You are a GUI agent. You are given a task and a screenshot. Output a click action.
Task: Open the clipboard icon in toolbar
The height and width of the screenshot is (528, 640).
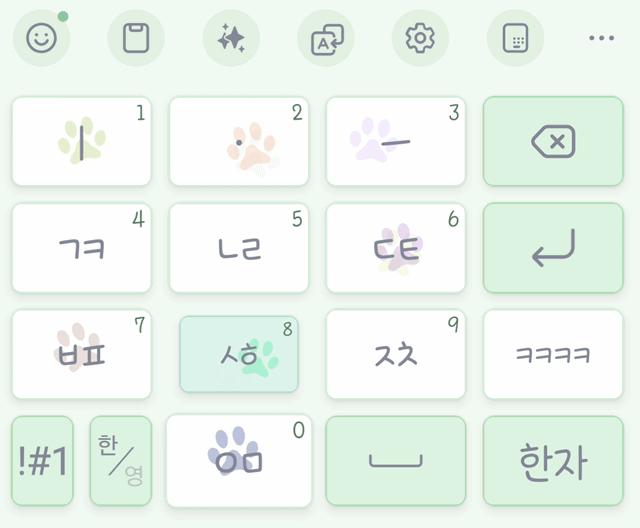(136, 38)
